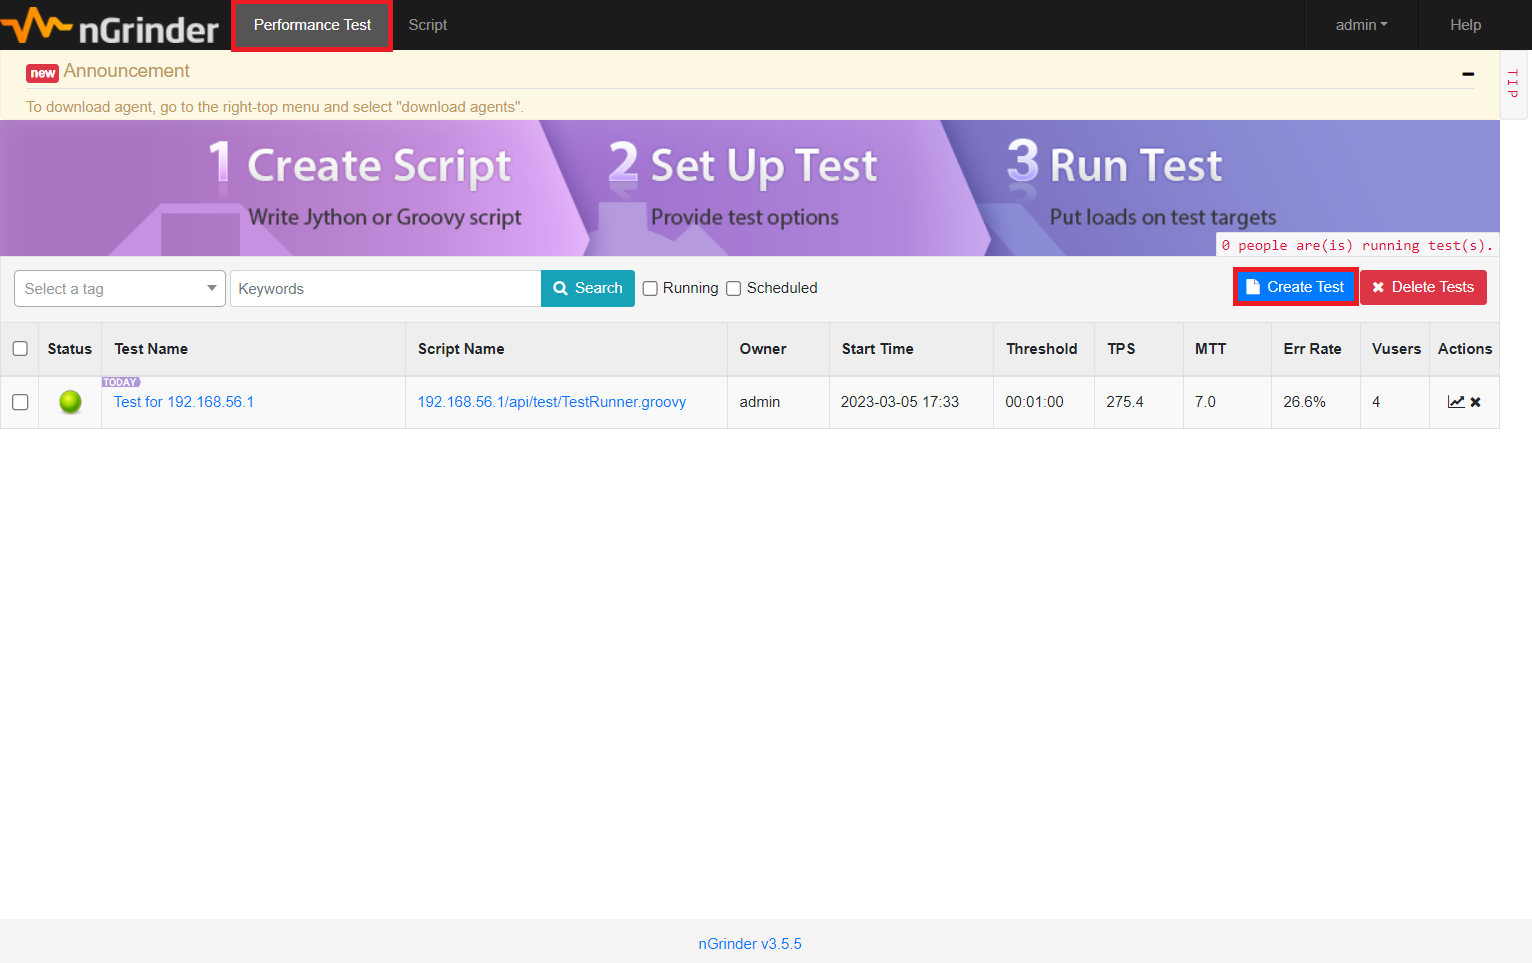The image size is (1532, 963).
Task: Click the Actions column header
Action: (1465, 349)
